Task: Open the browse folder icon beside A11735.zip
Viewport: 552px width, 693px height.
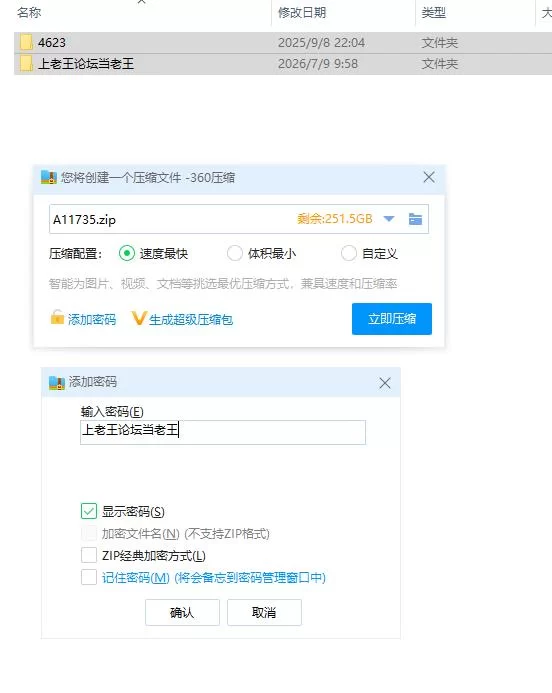Action: (415, 219)
